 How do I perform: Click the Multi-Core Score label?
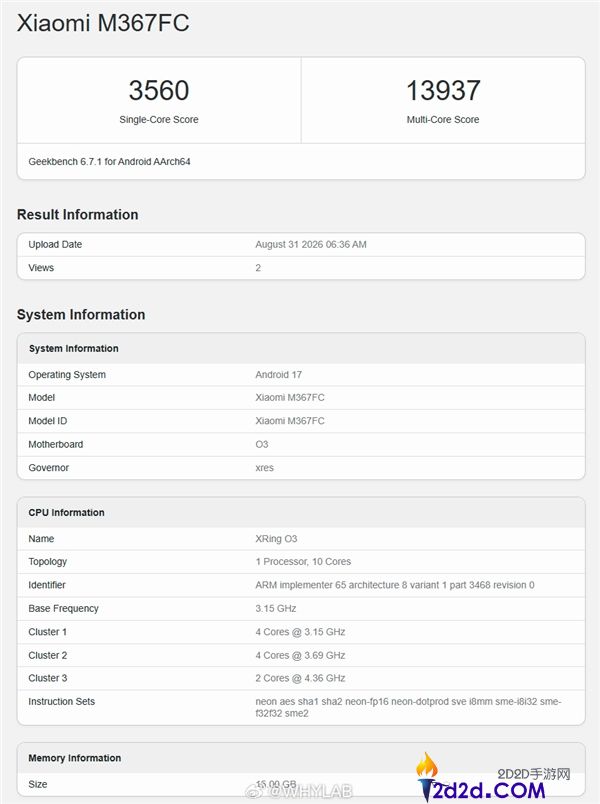443,119
